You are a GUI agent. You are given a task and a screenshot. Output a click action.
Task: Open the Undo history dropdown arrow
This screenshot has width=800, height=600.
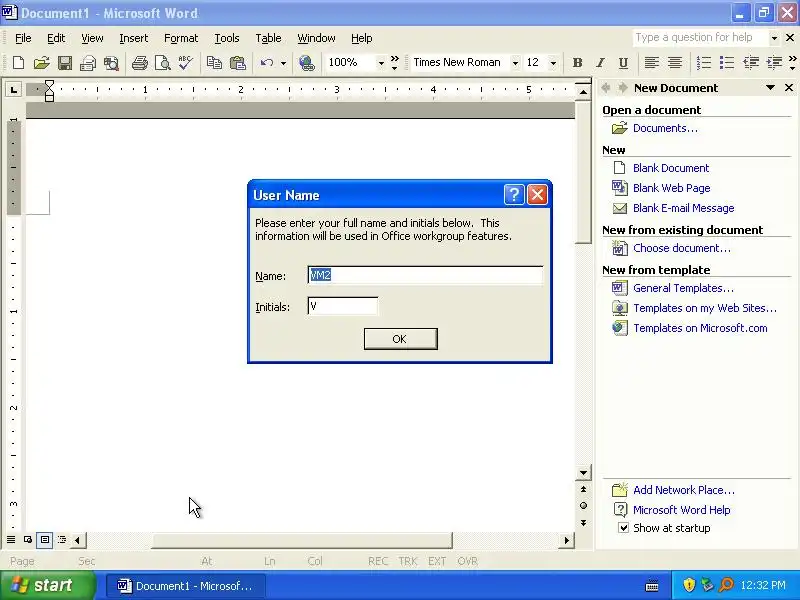tap(283, 63)
